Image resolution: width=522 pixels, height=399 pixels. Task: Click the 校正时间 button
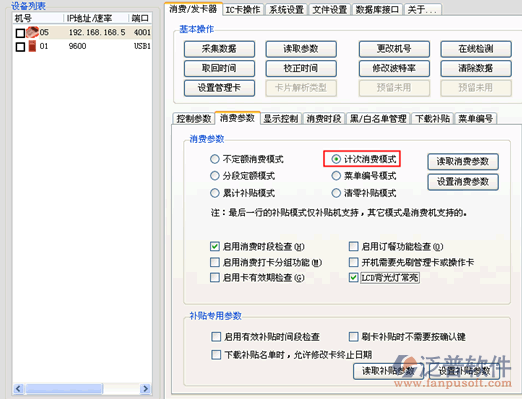pos(301,68)
